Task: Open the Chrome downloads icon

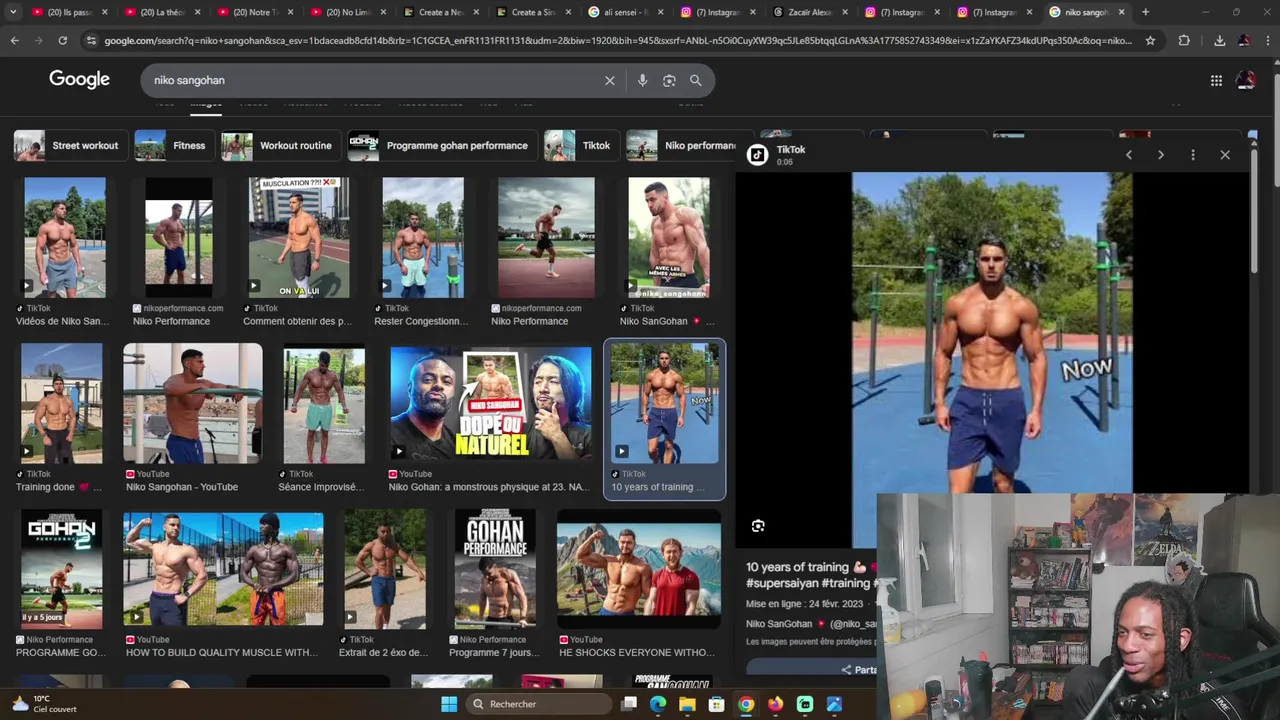Action: point(1219,40)
